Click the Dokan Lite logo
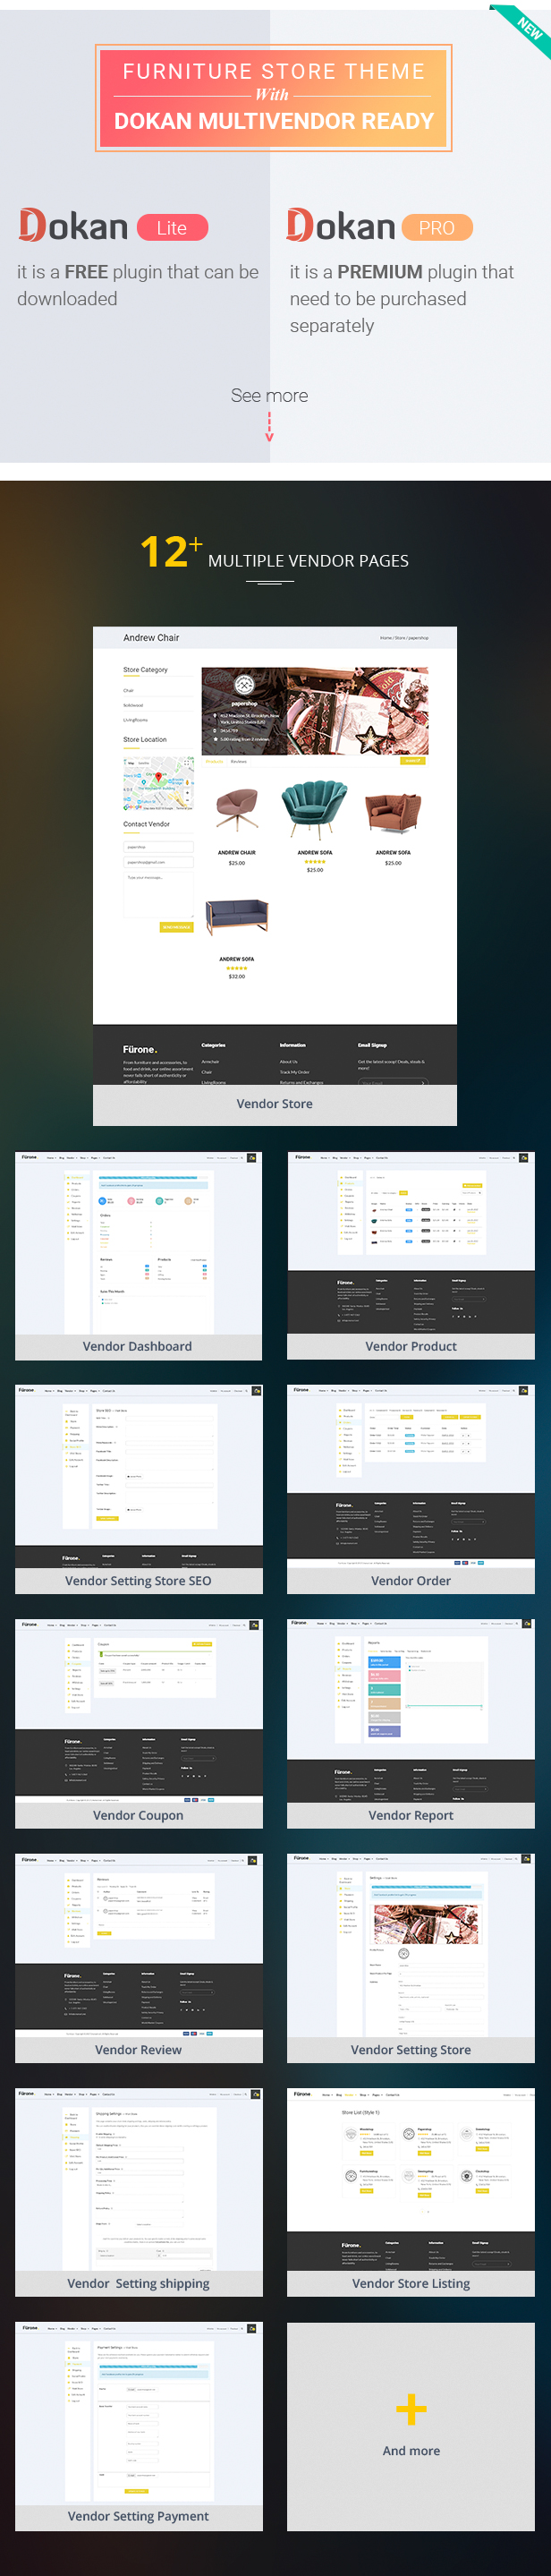The width and height of the screenshot is (551, 2576). [74, 226]
